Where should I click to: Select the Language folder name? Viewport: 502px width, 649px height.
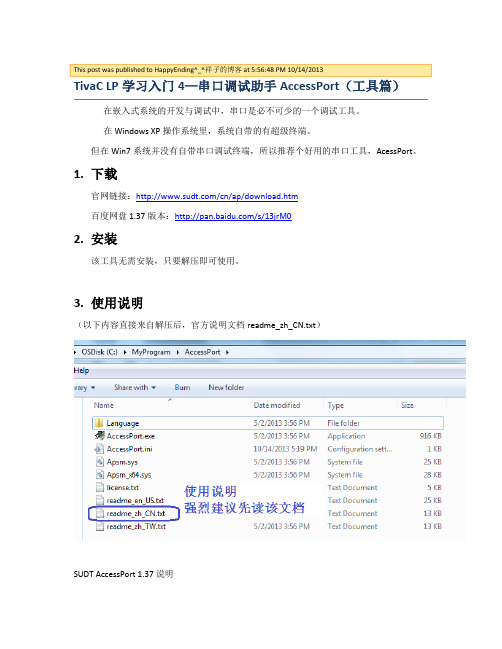[122, 423]
